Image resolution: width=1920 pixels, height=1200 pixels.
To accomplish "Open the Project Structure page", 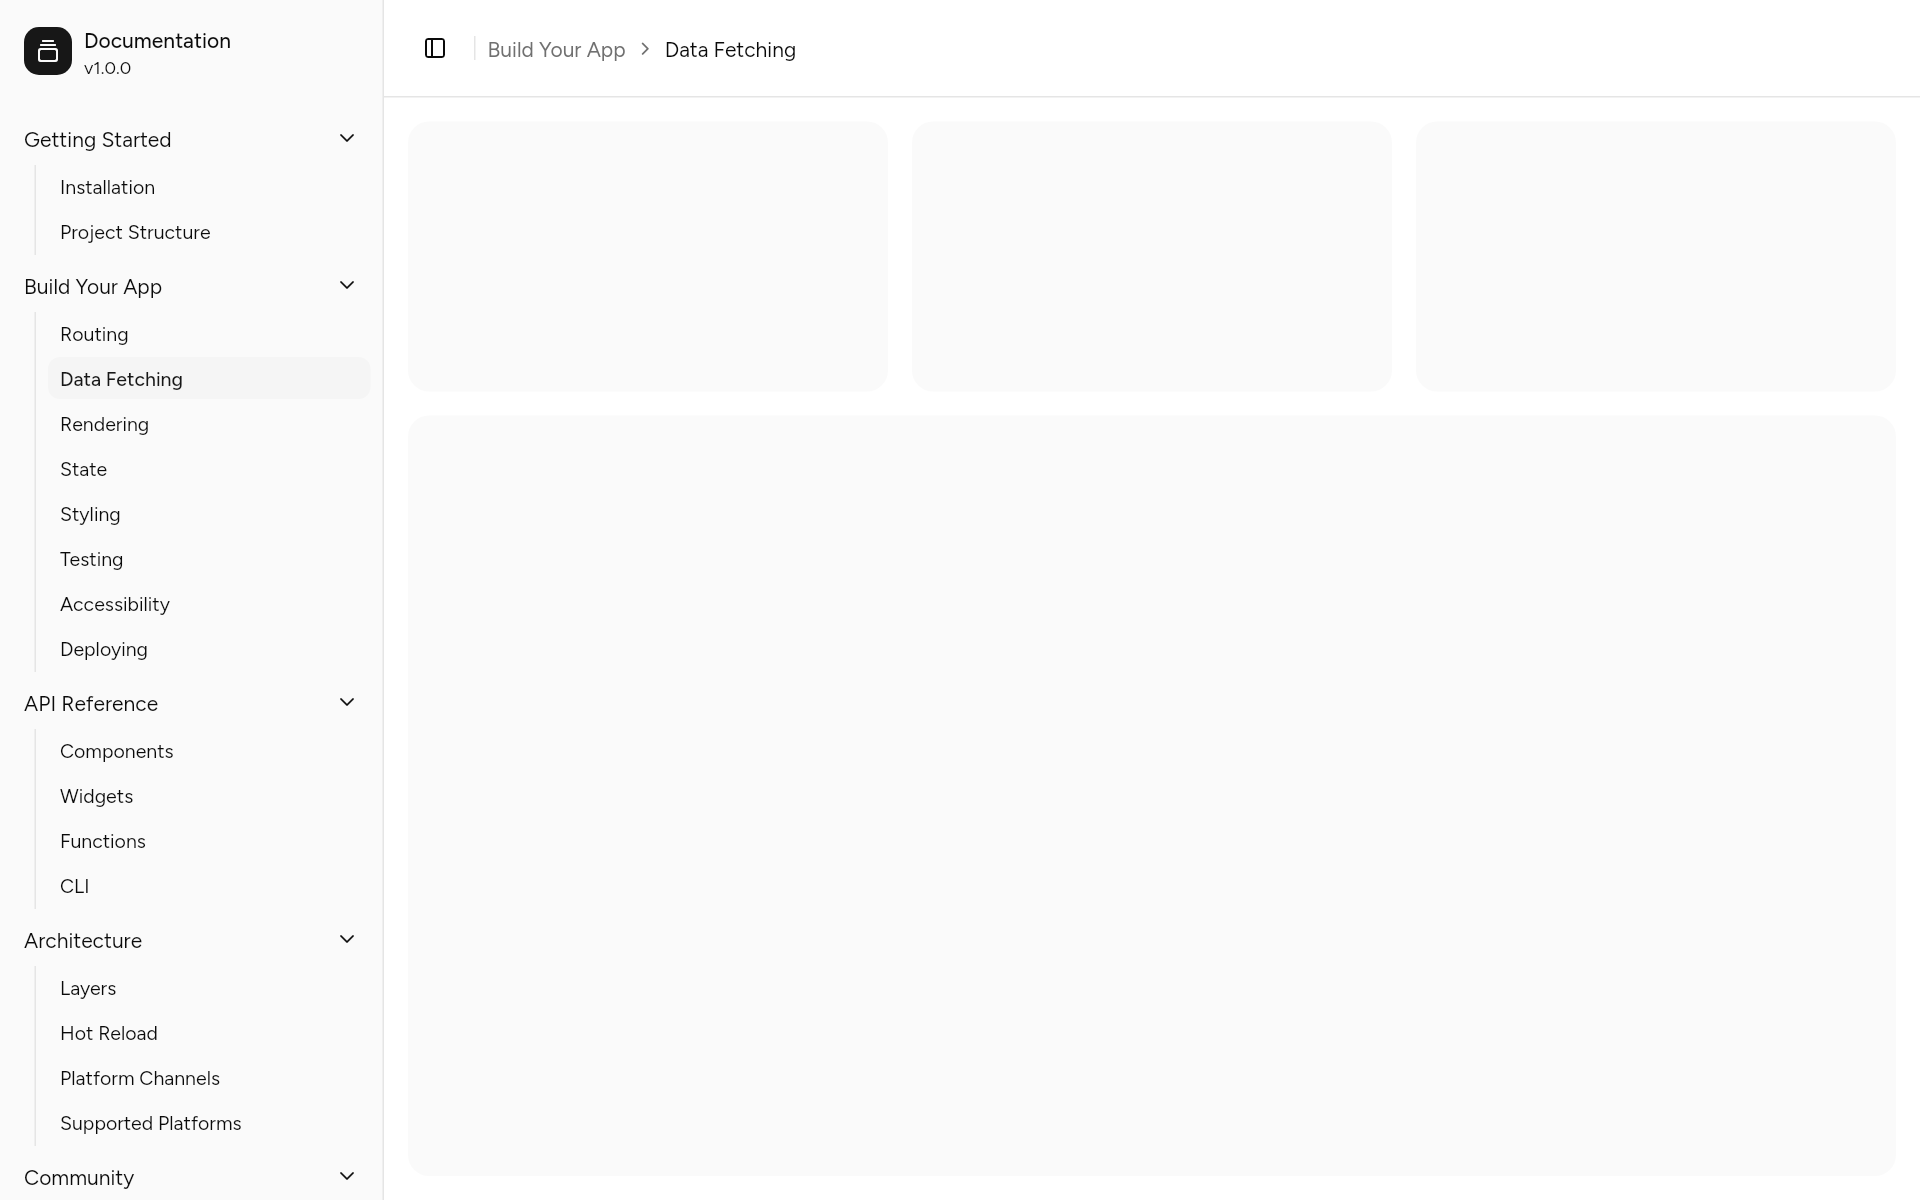I will [209, 232].
